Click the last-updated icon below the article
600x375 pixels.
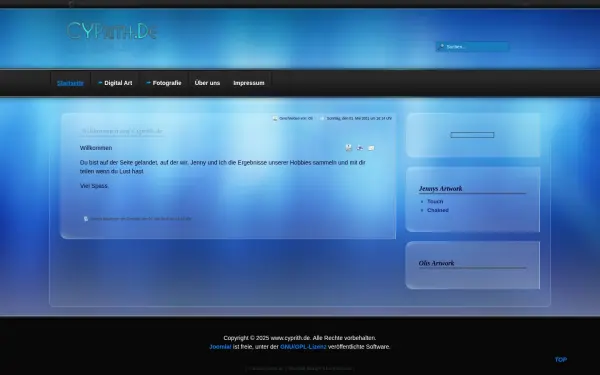point(86,218)
